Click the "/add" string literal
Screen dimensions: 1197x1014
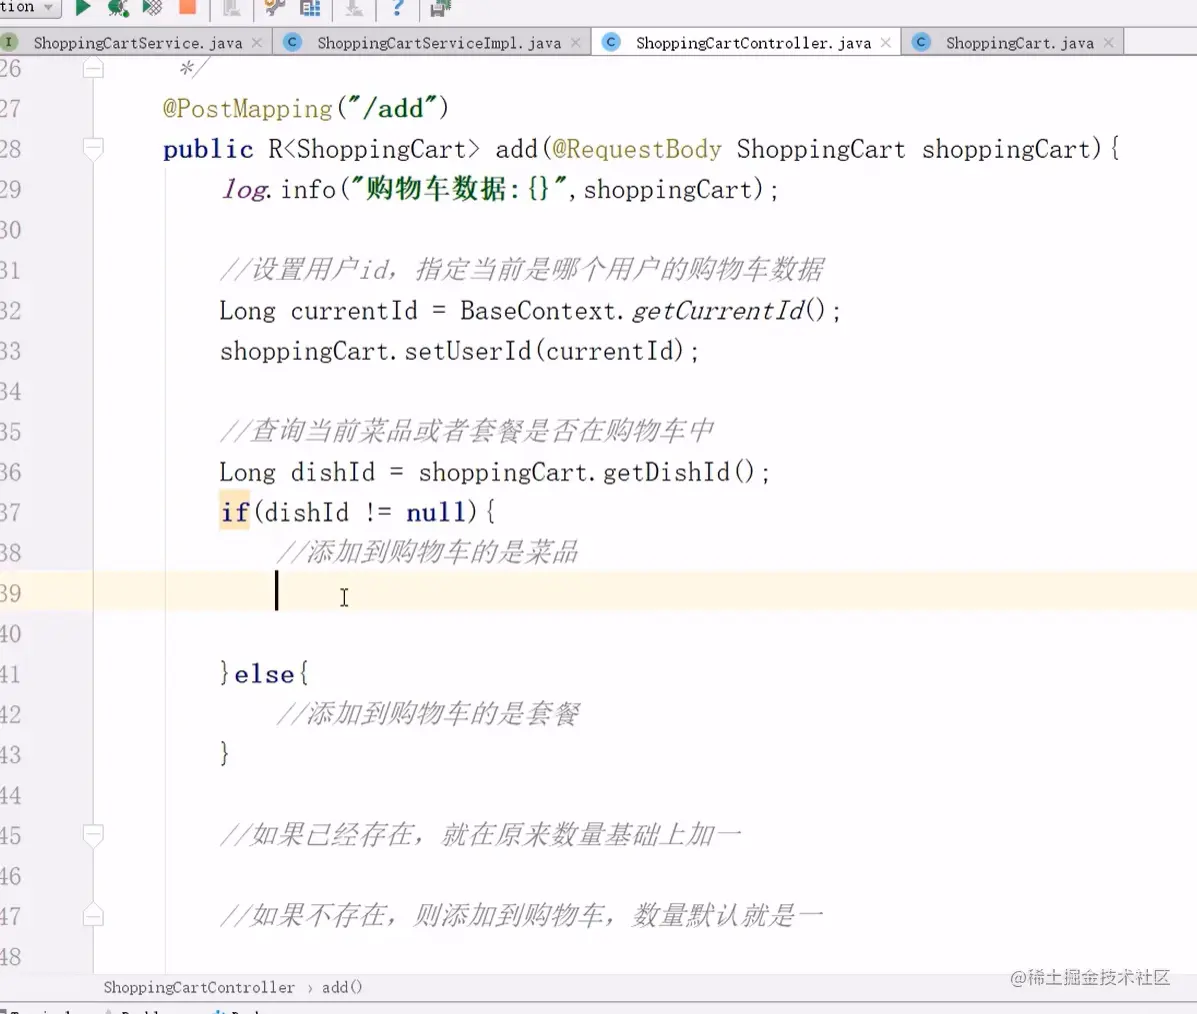(x=392, y=108)
